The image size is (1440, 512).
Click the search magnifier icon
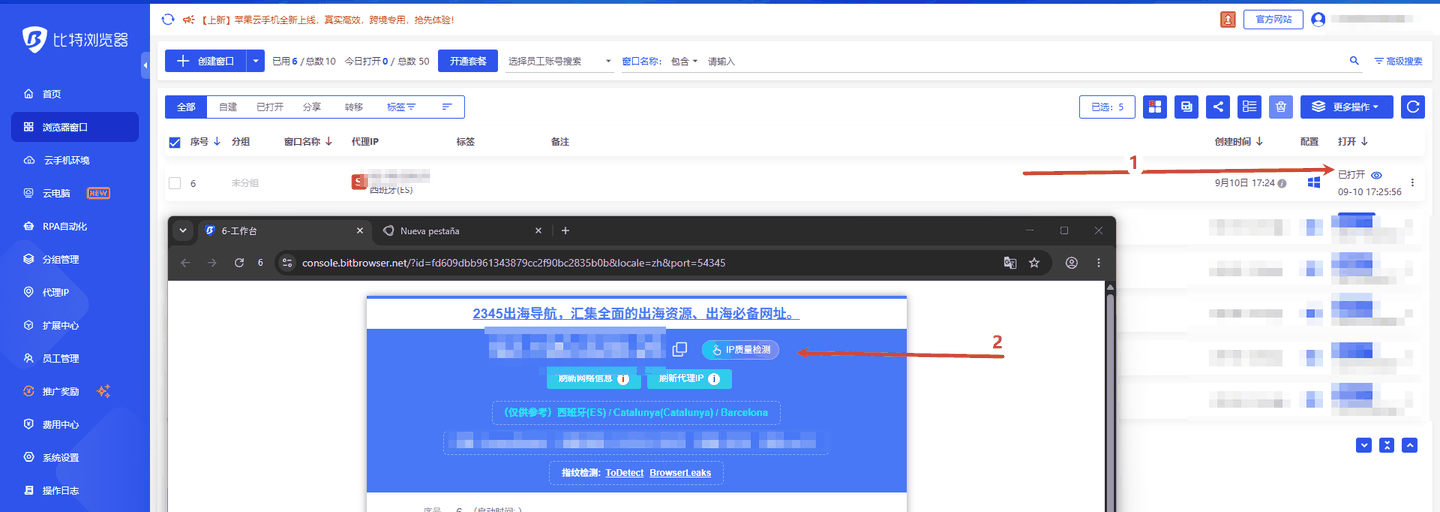pyautogui.click(x=1355, y=61)
